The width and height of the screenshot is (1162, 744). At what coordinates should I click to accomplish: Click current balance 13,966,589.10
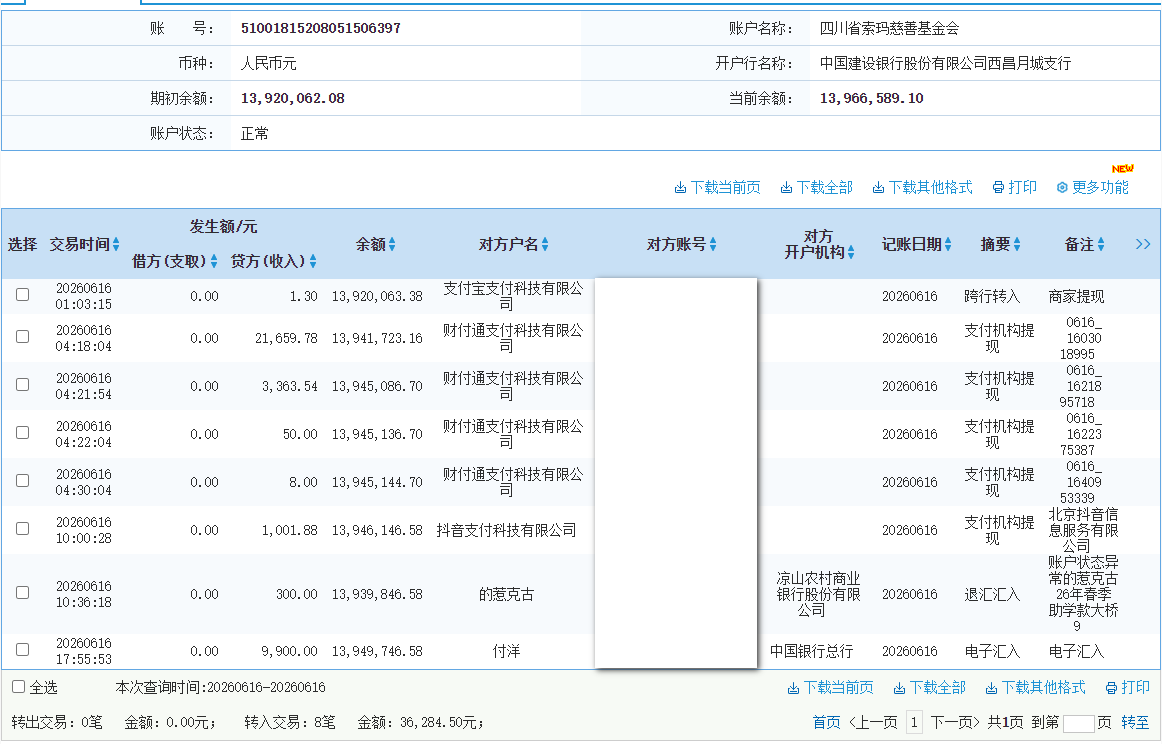(872, 99)
